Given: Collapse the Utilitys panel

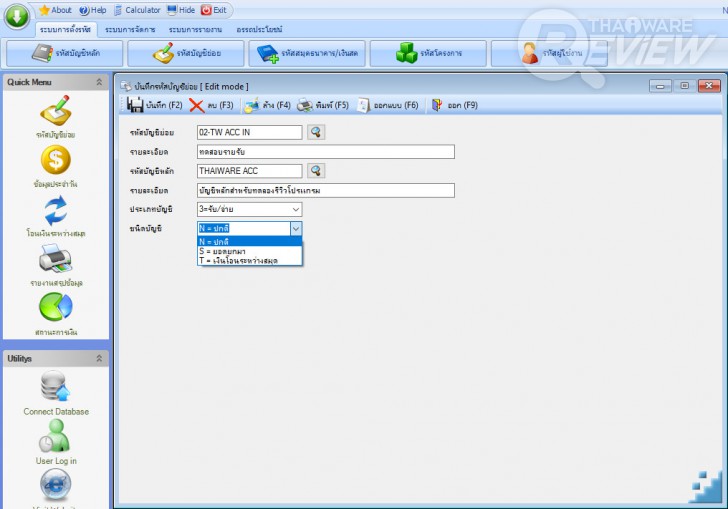Looking at the screenshot, I should coord(99,359).
